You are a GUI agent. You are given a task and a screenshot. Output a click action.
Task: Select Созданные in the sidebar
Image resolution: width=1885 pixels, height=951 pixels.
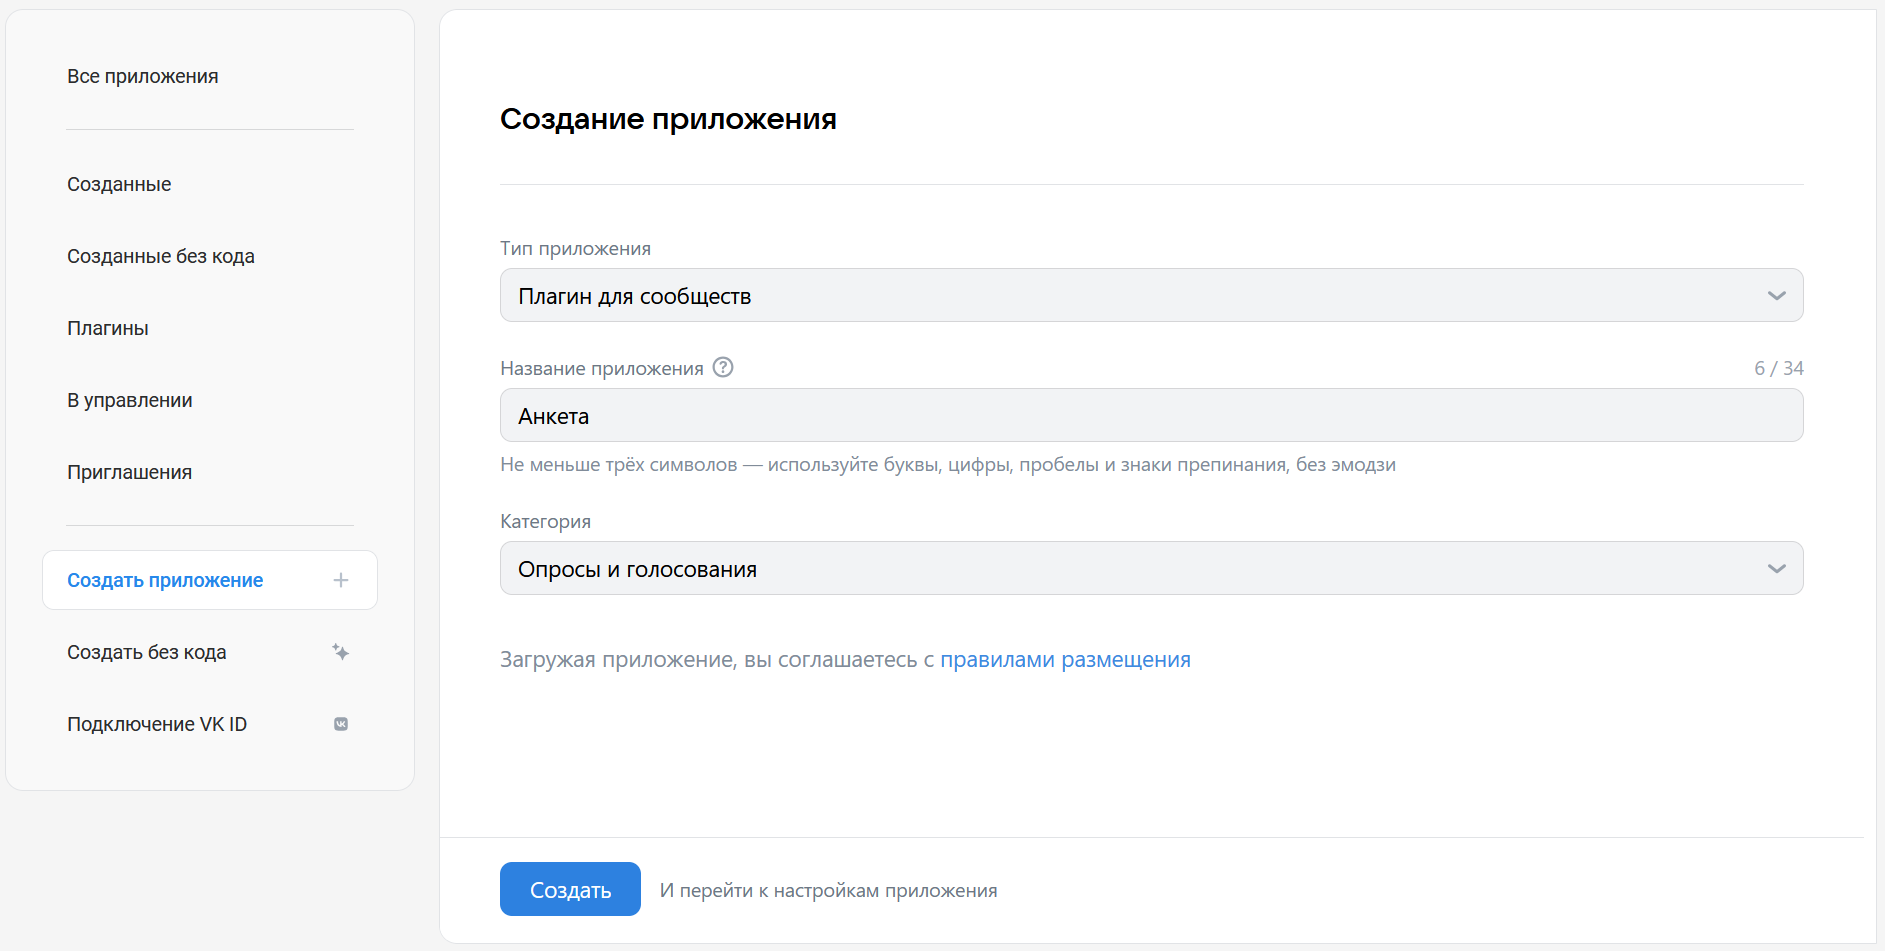pyautogui.click(x=119, y=184)
